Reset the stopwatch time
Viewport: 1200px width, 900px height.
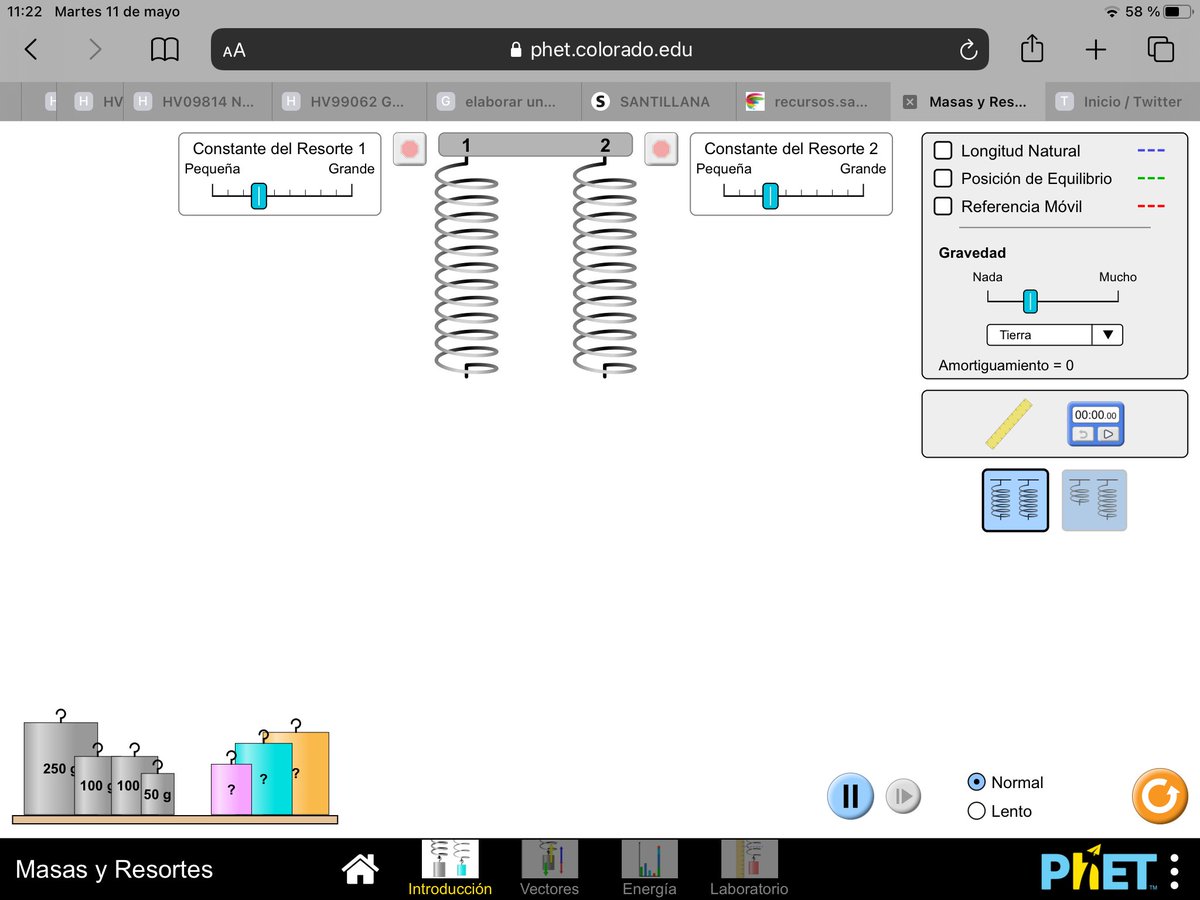tap(1084, 434)
